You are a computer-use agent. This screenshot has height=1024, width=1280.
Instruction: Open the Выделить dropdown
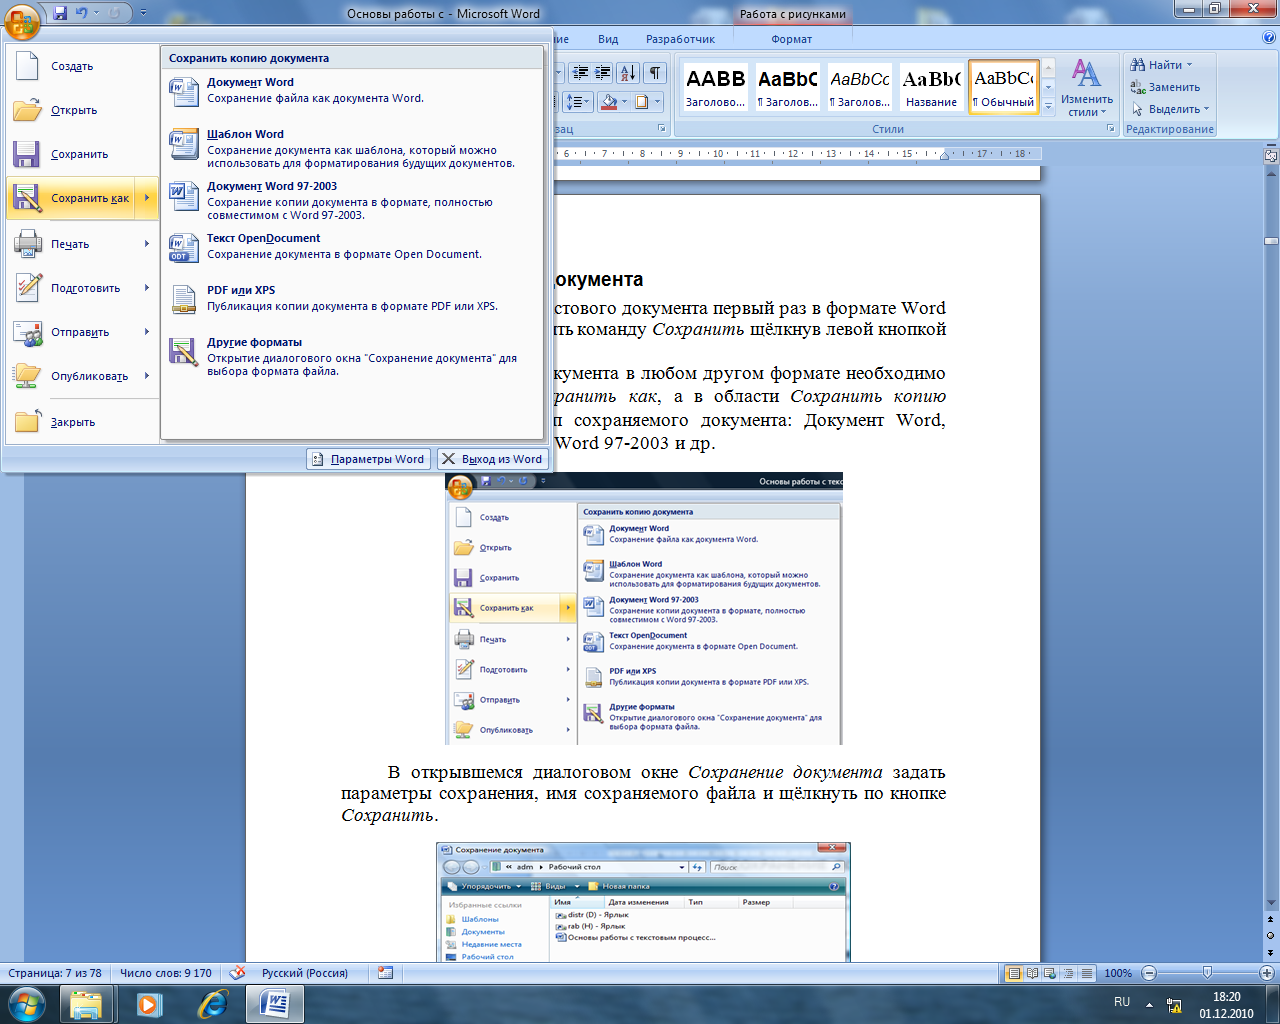tap(1171, 109)
